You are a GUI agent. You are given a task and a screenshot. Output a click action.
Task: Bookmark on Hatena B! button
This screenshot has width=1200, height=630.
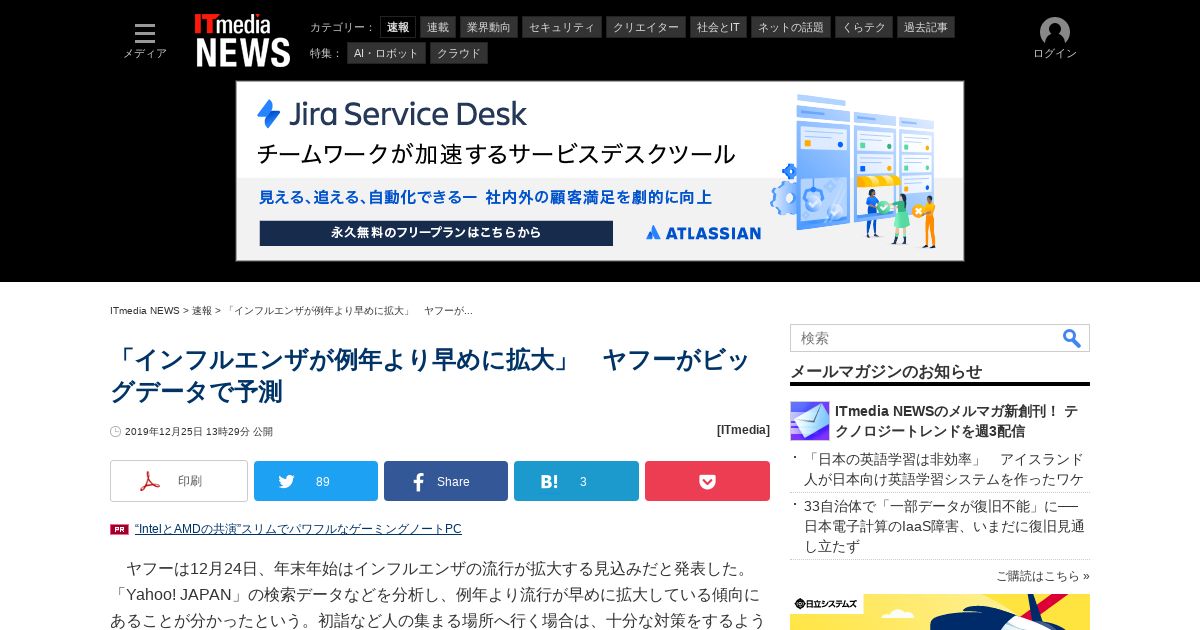point(576,481)
